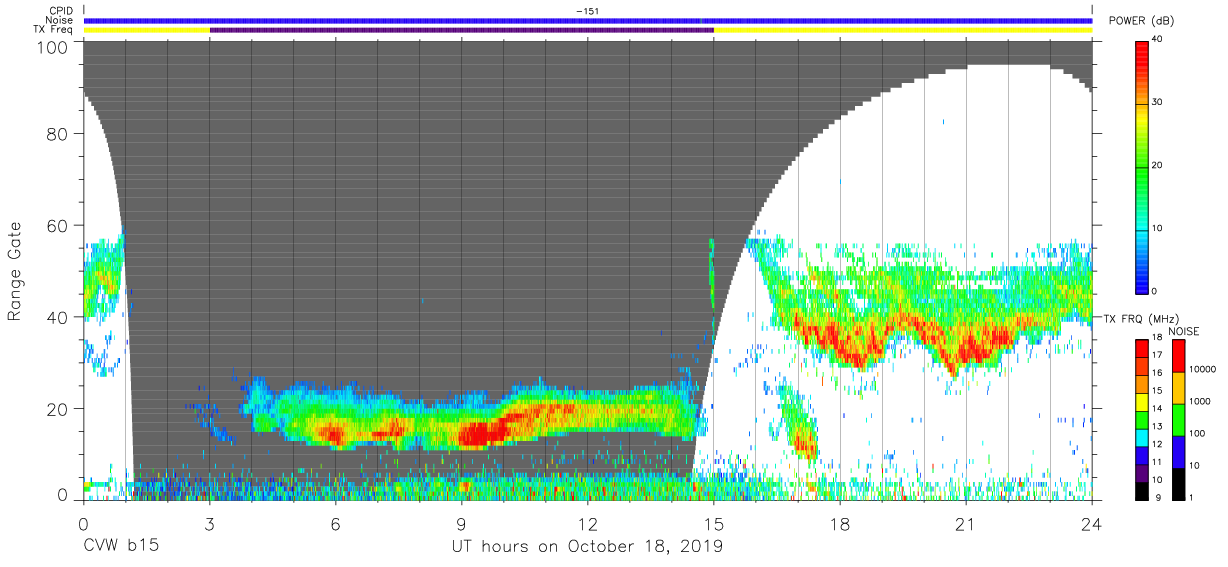Click the purple TX Freq bar segment
Viewport: 1228px width, 567px height.
tap(461, 30)
